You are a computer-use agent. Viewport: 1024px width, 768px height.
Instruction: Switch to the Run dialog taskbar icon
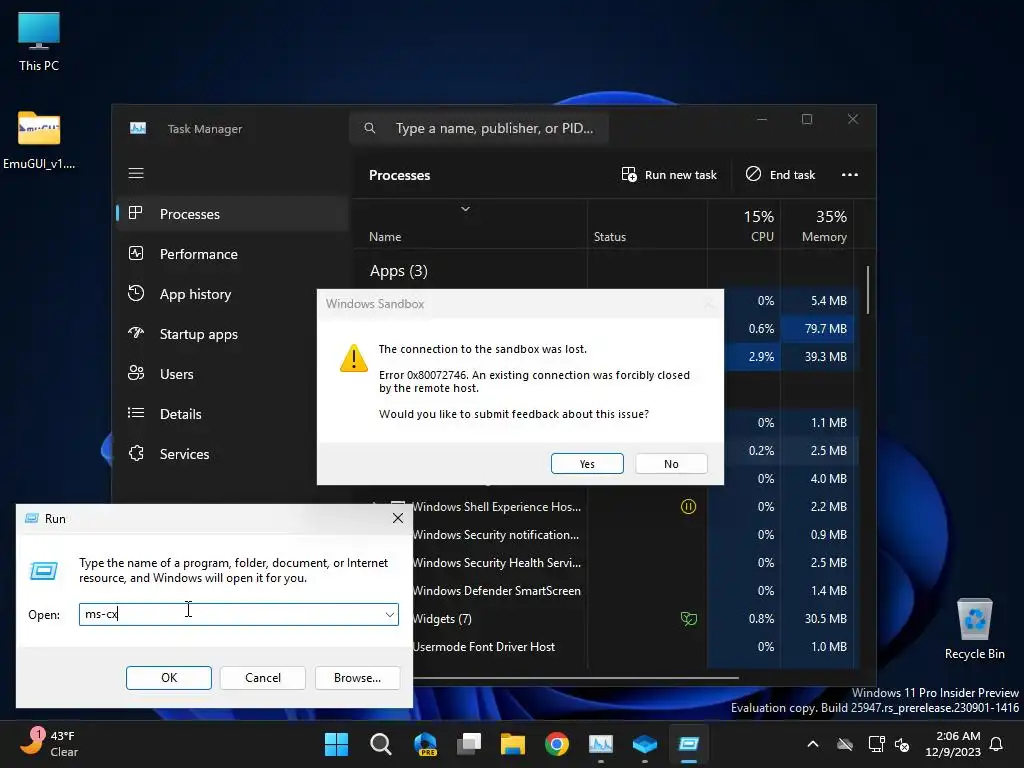pyautogui.click(x=688, y=744)
